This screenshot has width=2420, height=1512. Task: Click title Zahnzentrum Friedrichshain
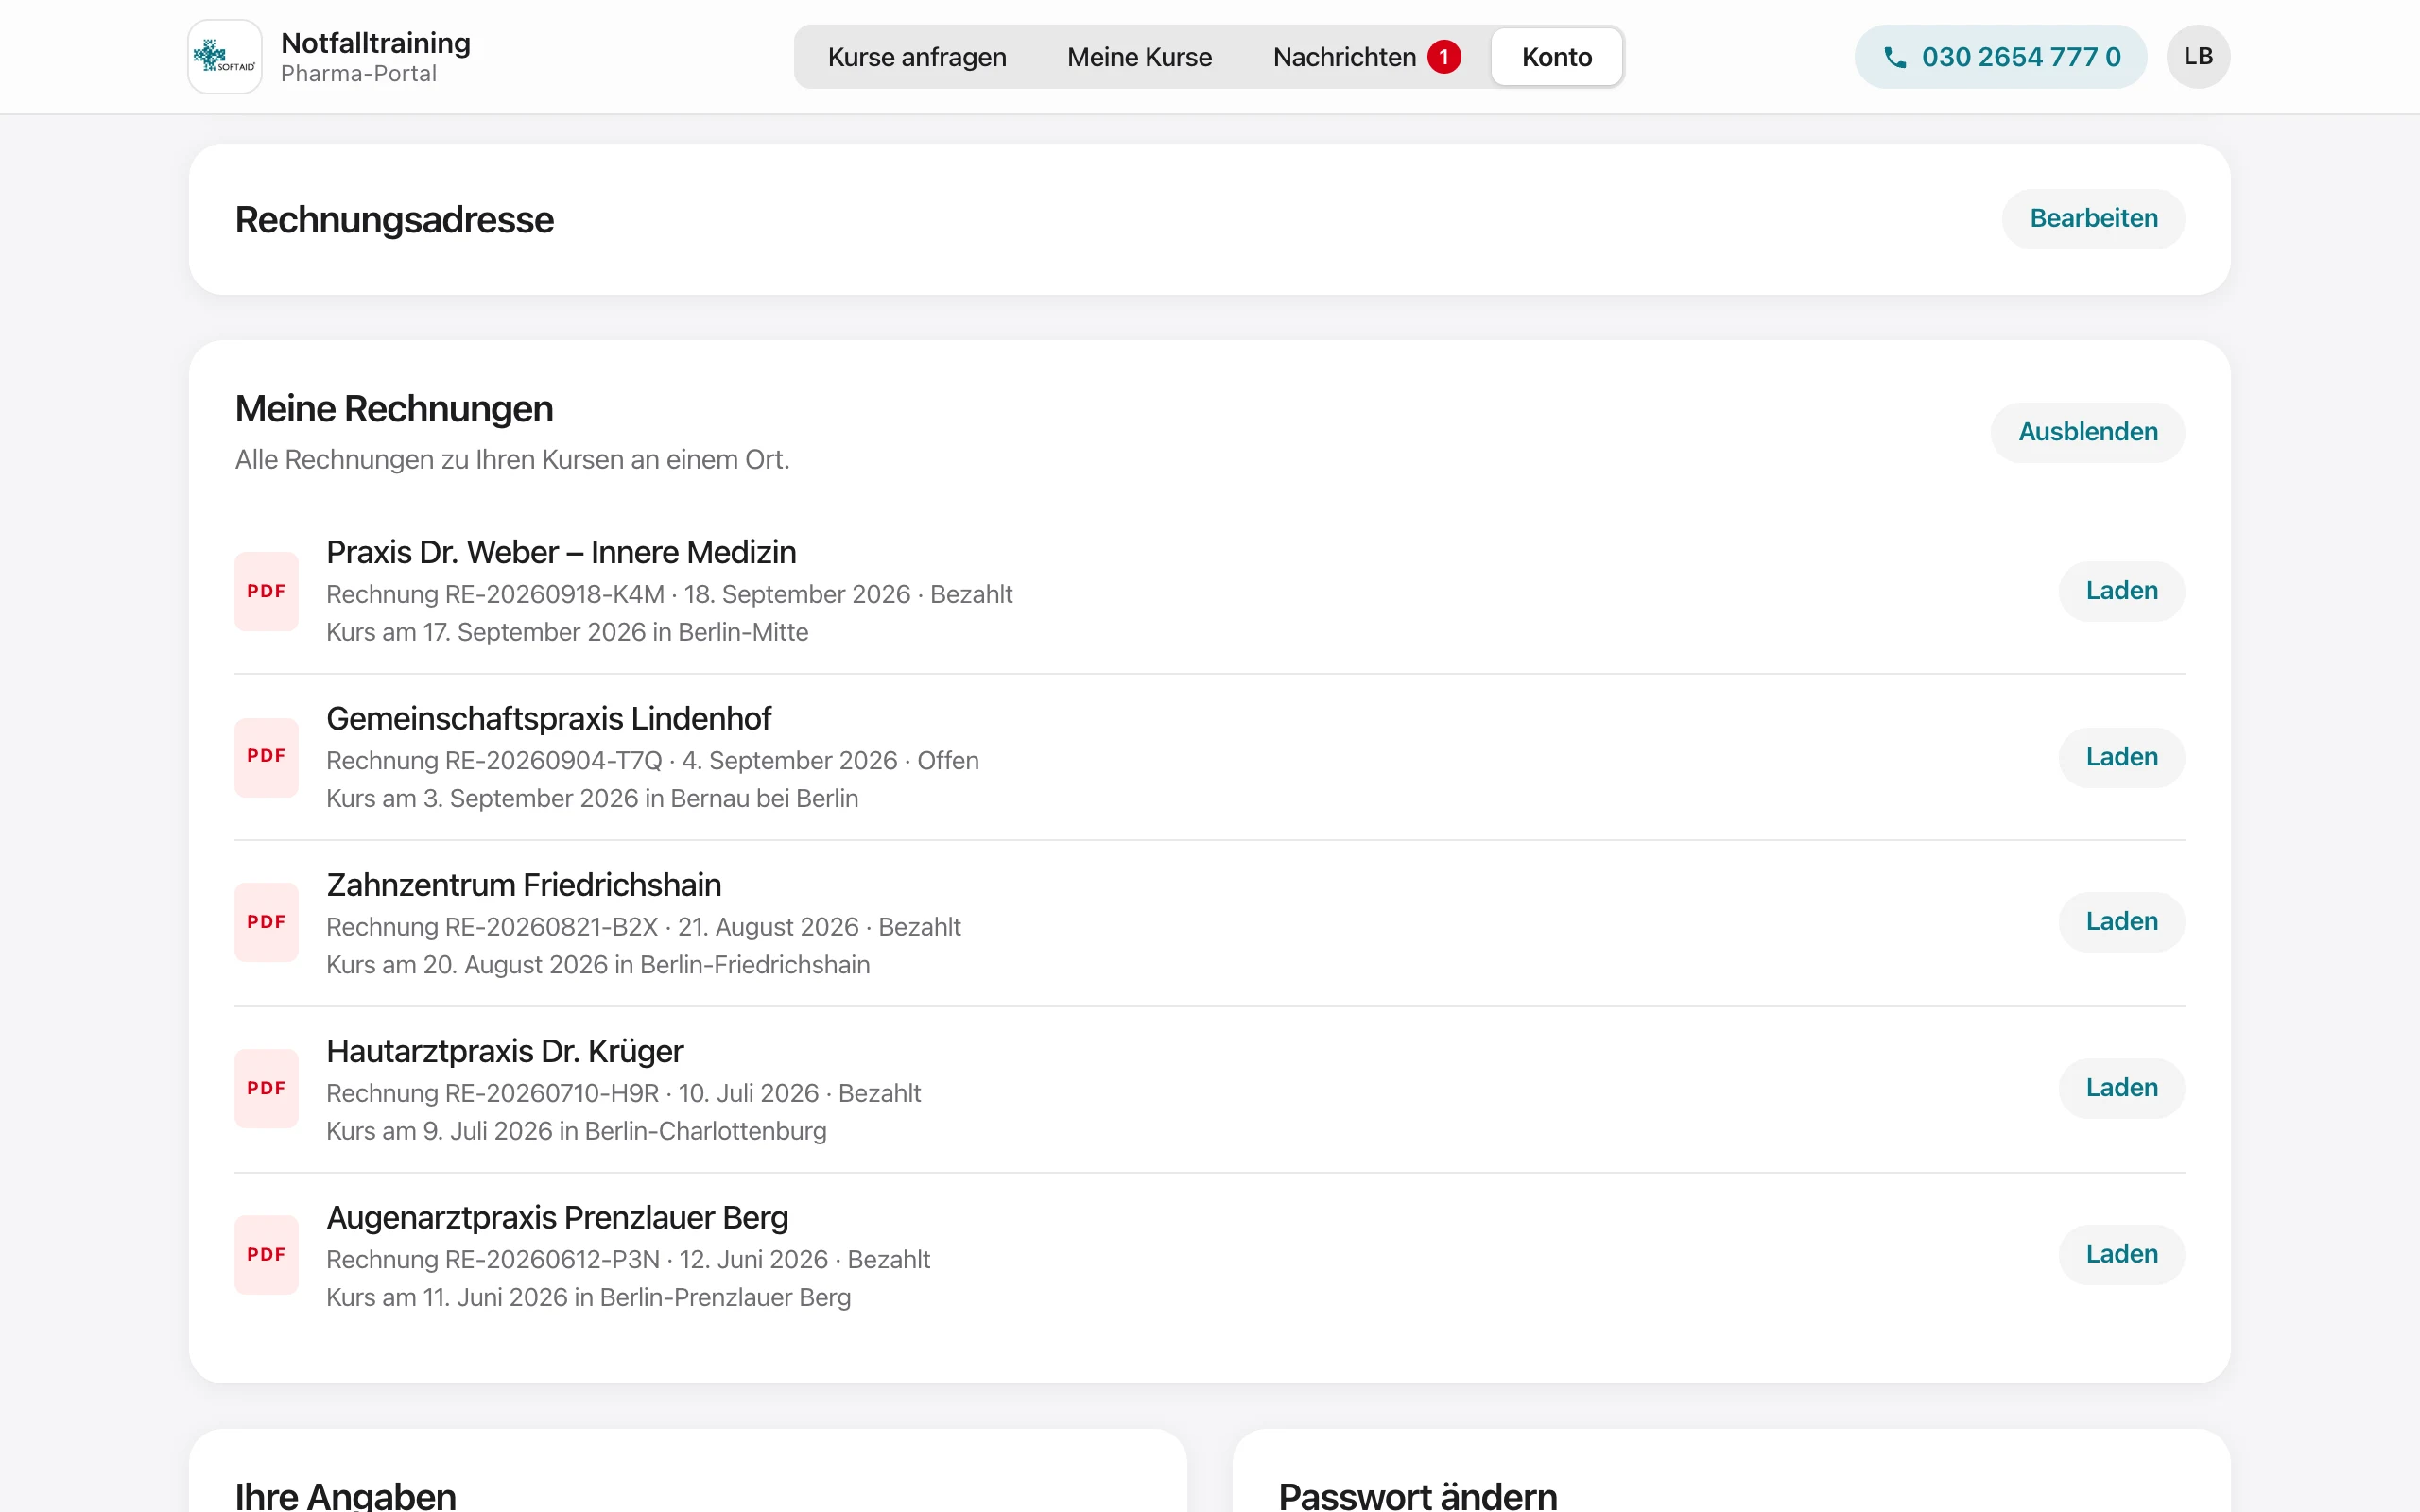(x=524, y=885)
